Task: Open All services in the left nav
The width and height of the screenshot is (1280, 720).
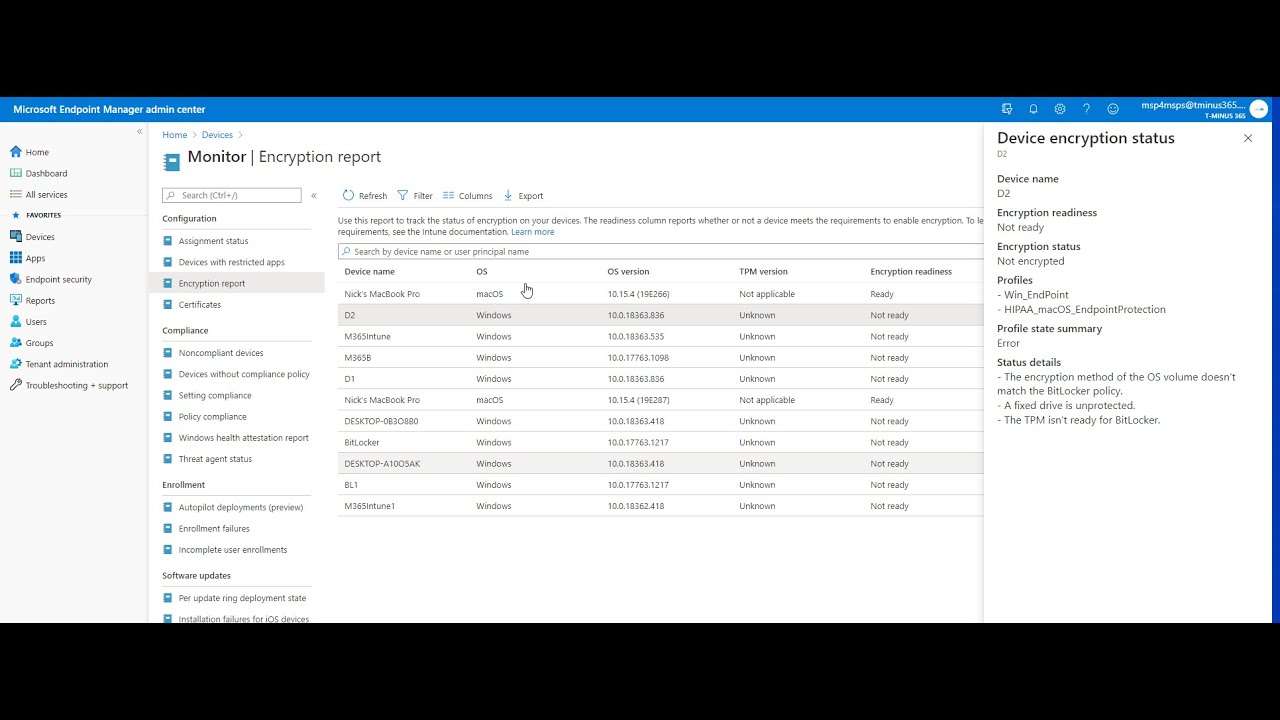Action: point(46,195)
